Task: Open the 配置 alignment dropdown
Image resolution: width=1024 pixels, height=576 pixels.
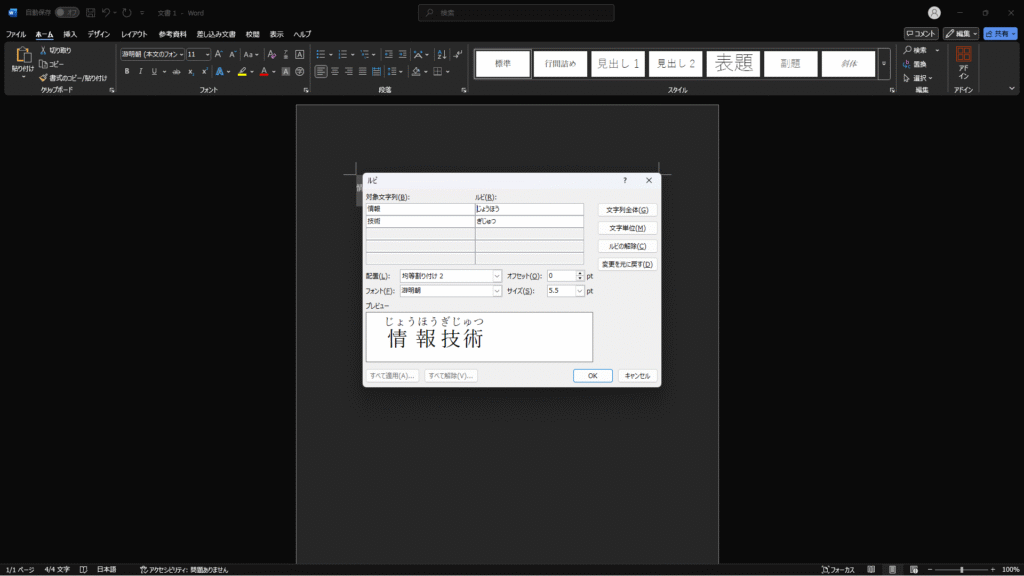Action: click(451, 276)
